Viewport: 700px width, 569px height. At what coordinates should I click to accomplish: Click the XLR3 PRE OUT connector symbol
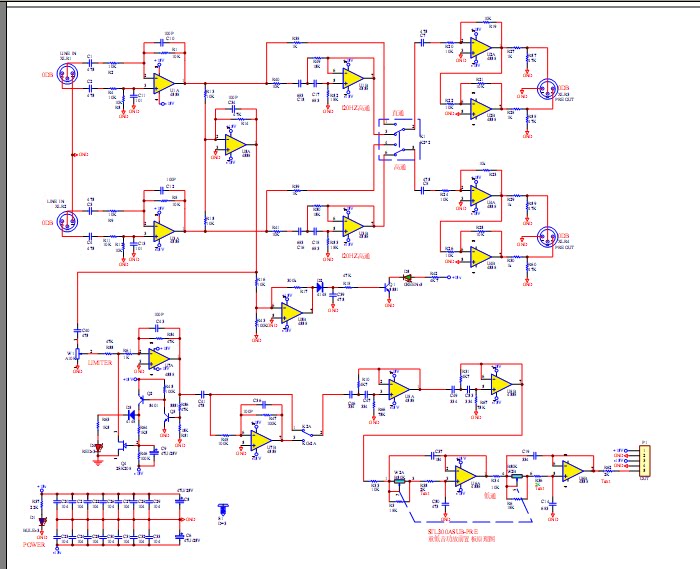[547, 89]
